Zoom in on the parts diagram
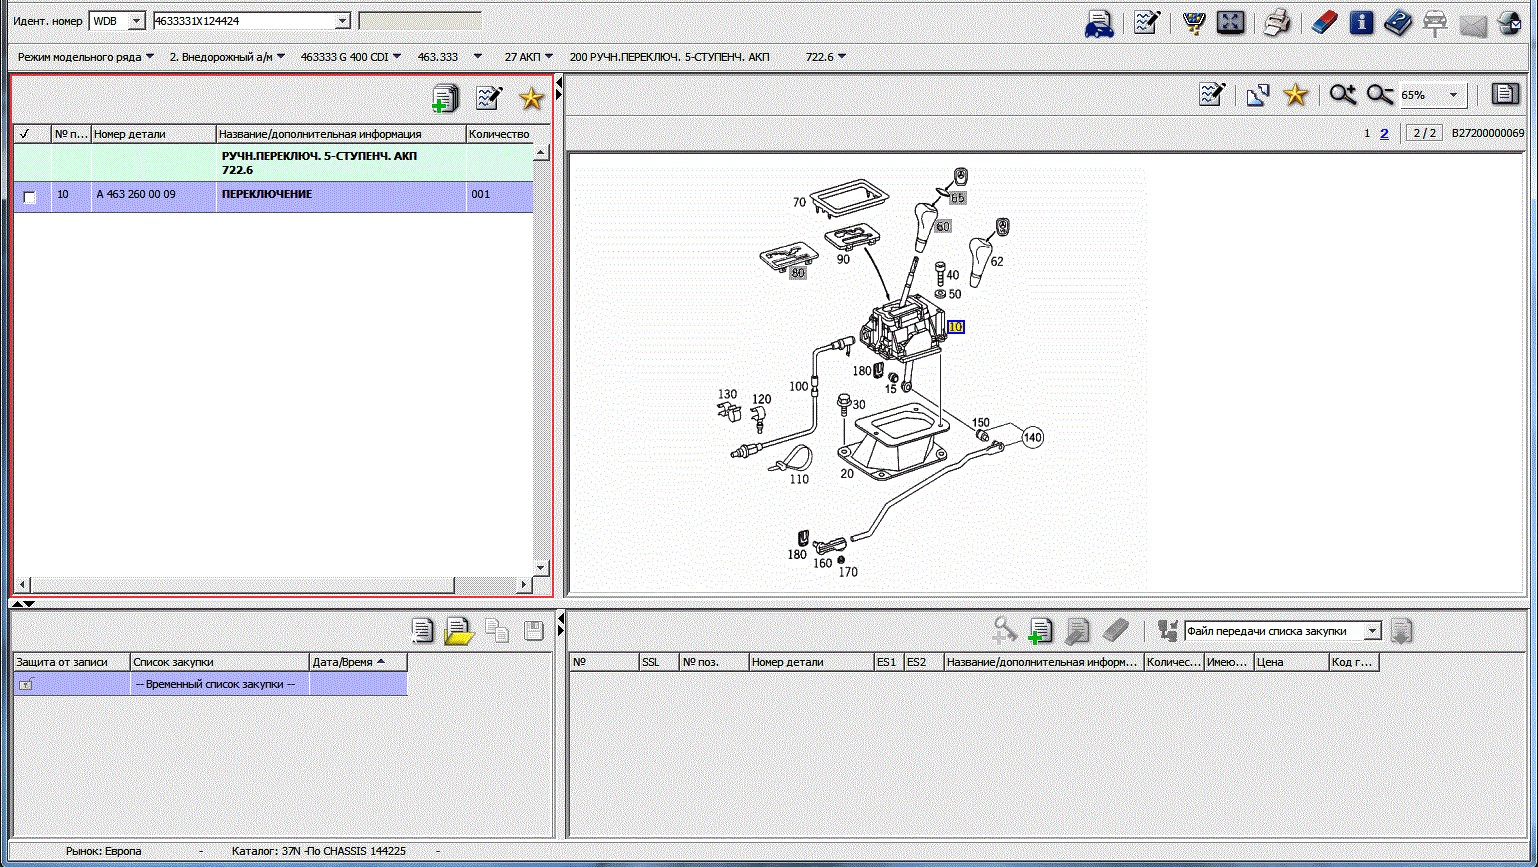Screen dimensions: 1538x867 pos(1342,95)
